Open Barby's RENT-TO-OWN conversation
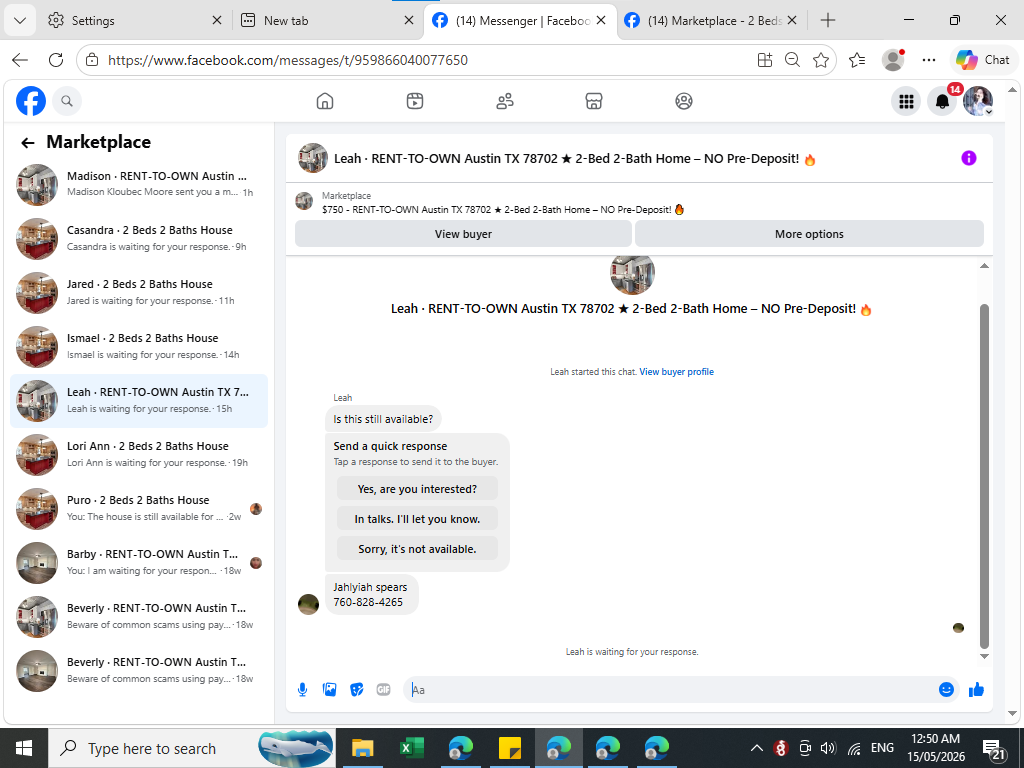Screen dimensions: 1024x768 click(x=139, y=563)
